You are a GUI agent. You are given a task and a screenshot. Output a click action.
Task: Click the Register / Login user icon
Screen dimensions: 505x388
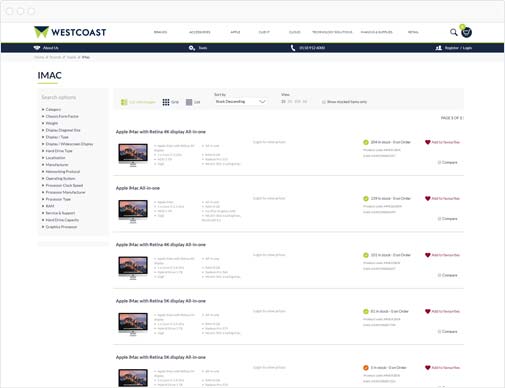pyautogui.click(x=439, y=48)
